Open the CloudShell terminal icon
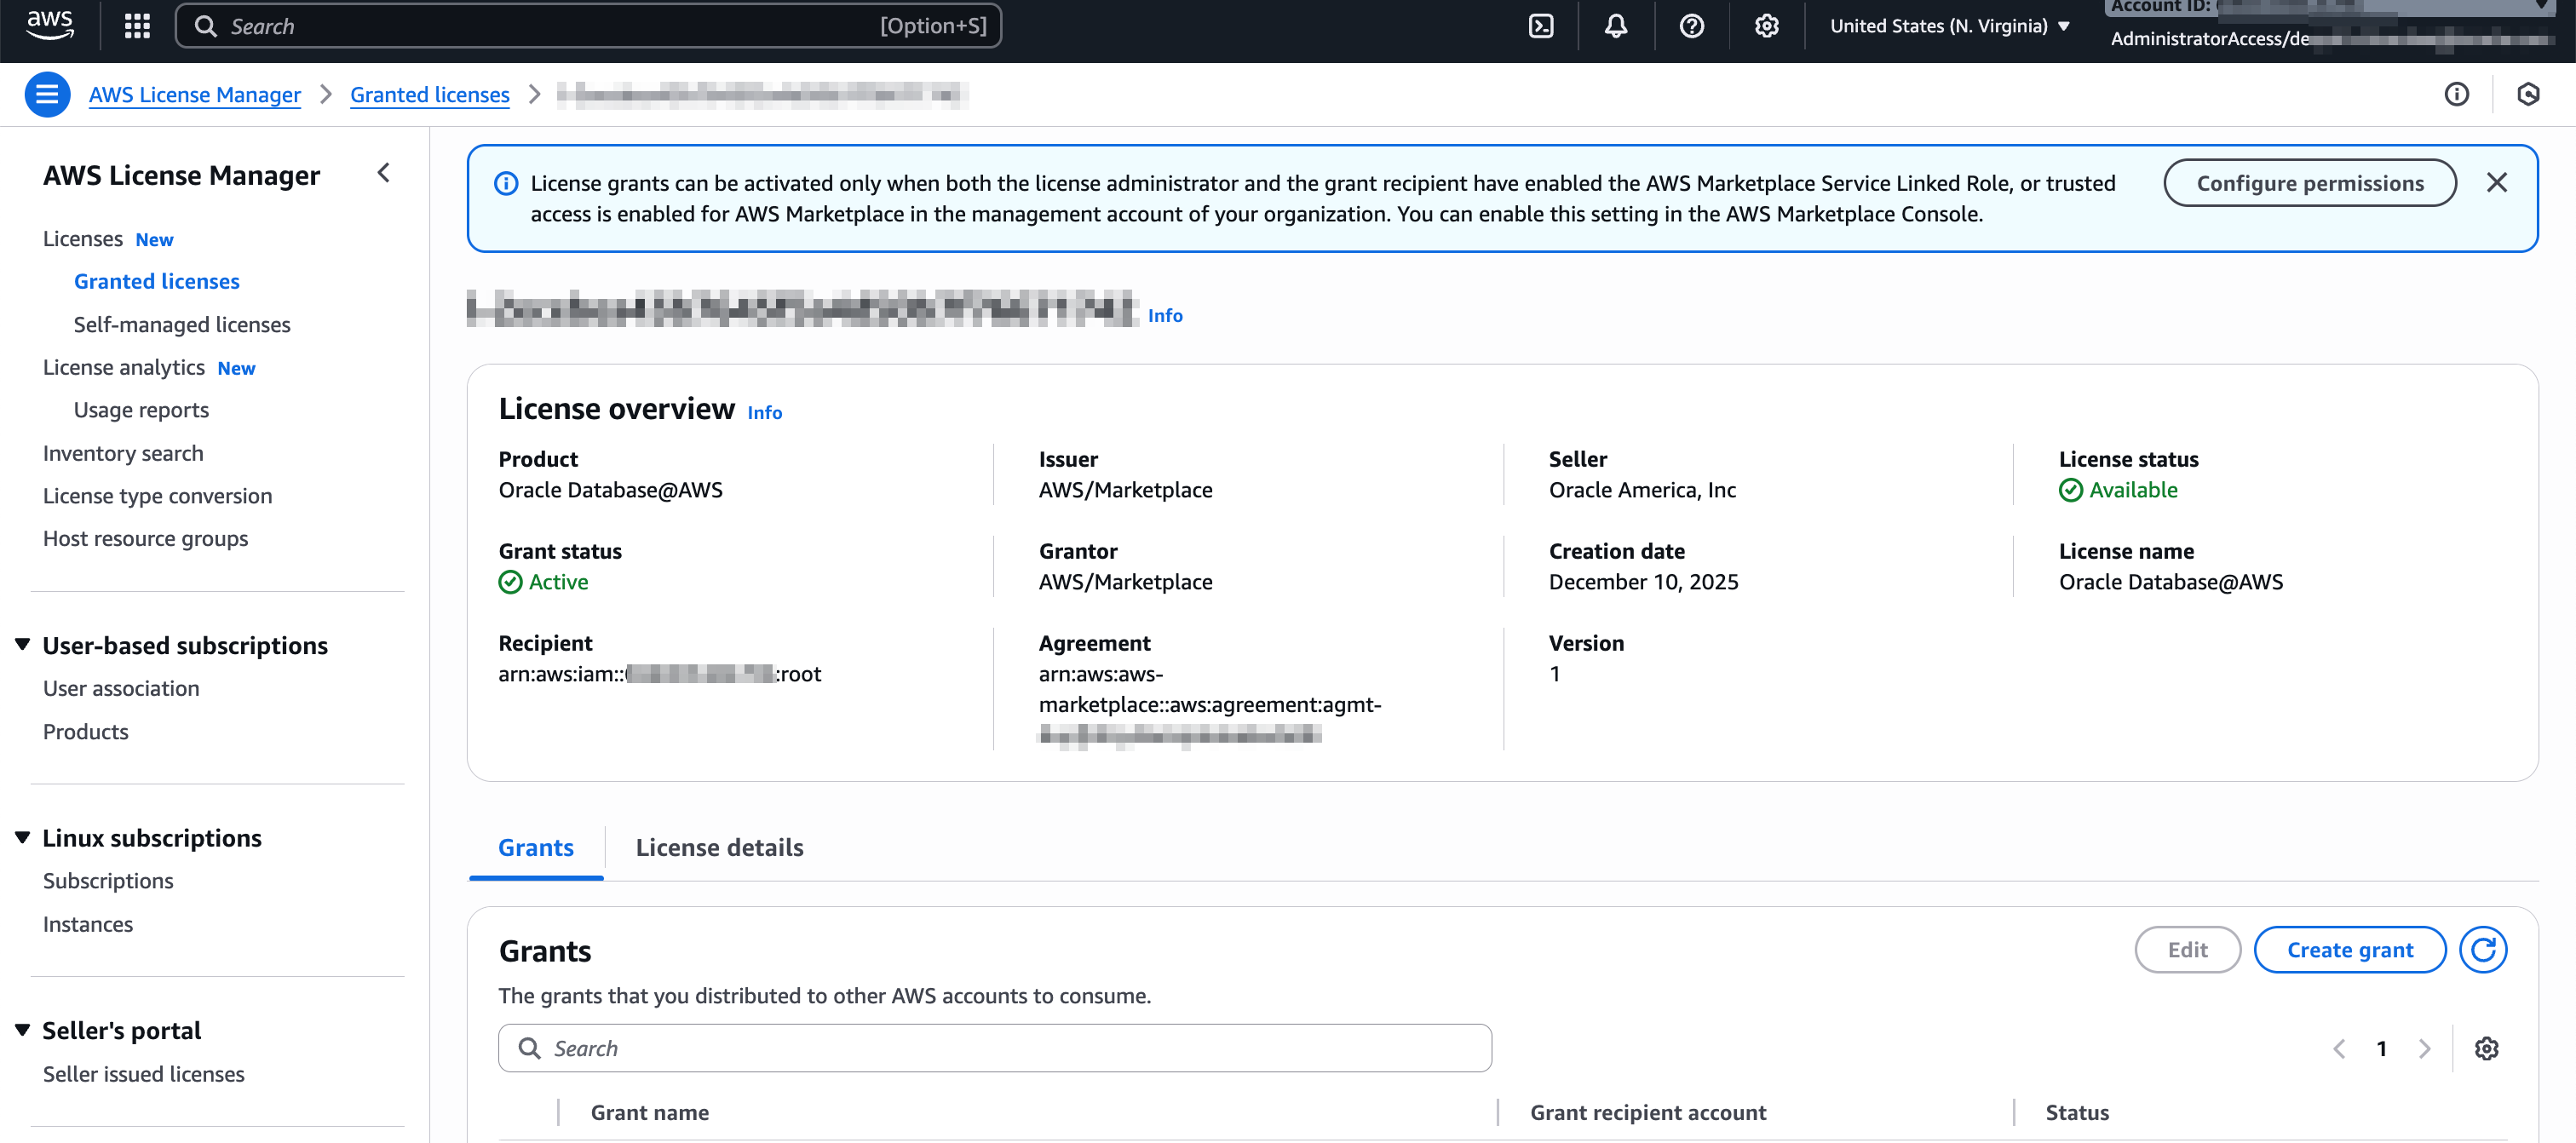Screen dimensions: 2576x1143 coord(1541,25)
